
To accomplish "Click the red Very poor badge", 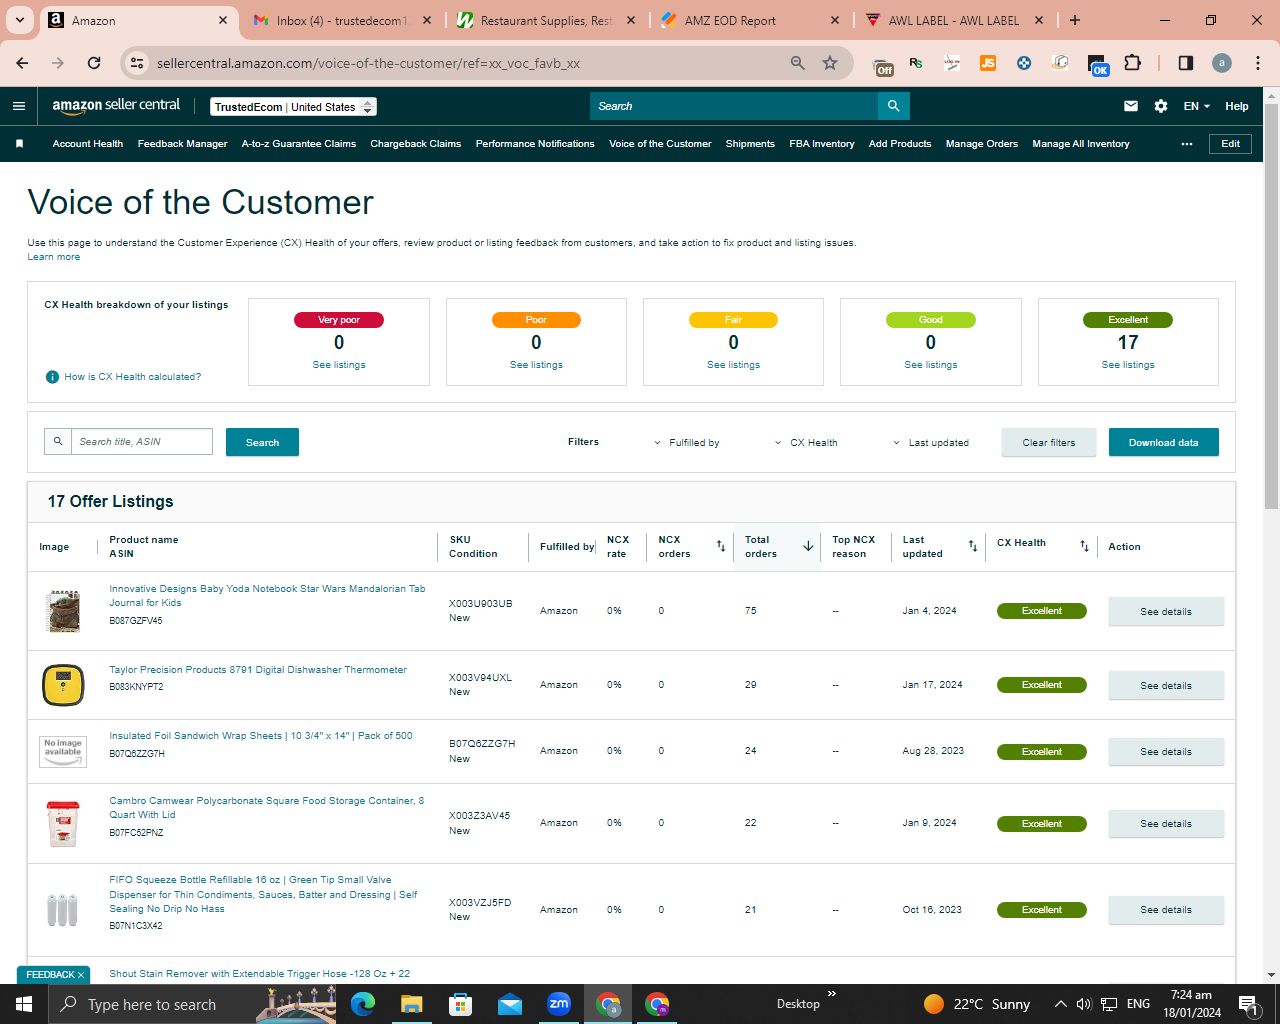I will pyautogui.click(x=339, y=320).
